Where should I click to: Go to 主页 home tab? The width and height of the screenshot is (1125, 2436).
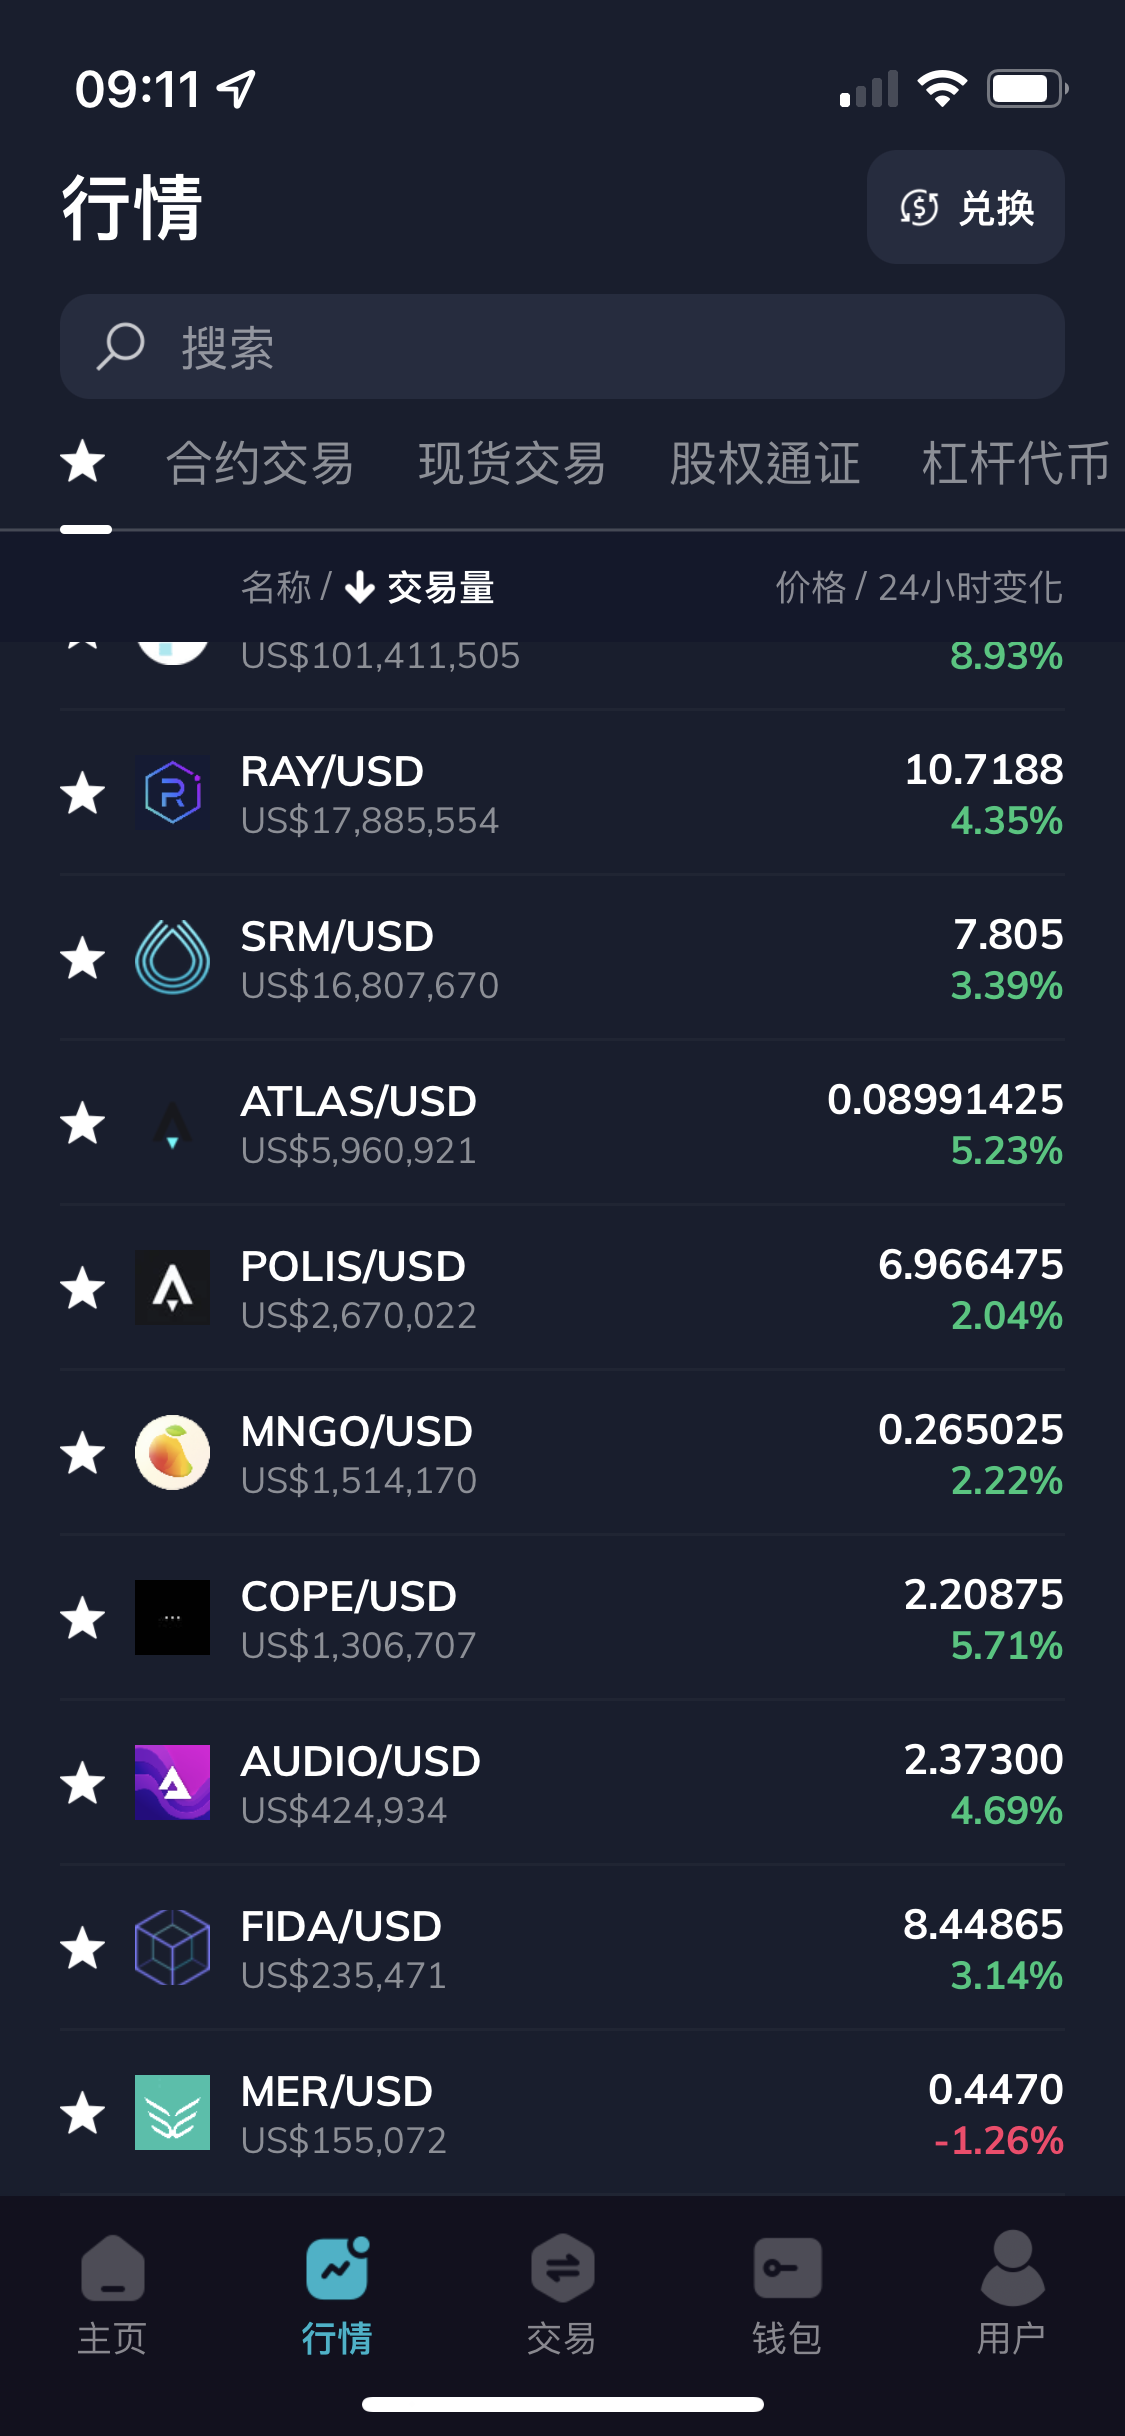[x=112, y=2296]
